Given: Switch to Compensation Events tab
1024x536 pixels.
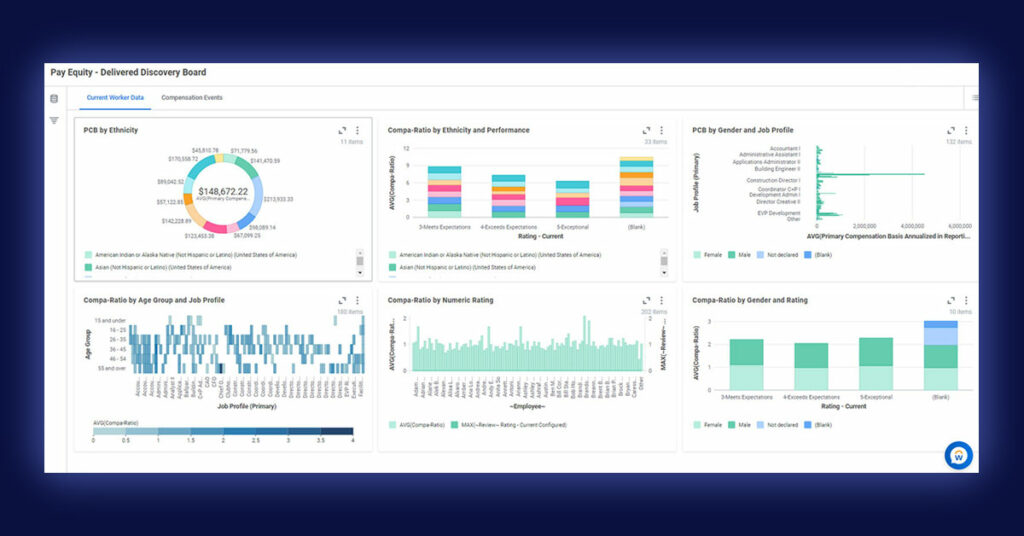Looking at the screenshot, I should click(192, 98).
